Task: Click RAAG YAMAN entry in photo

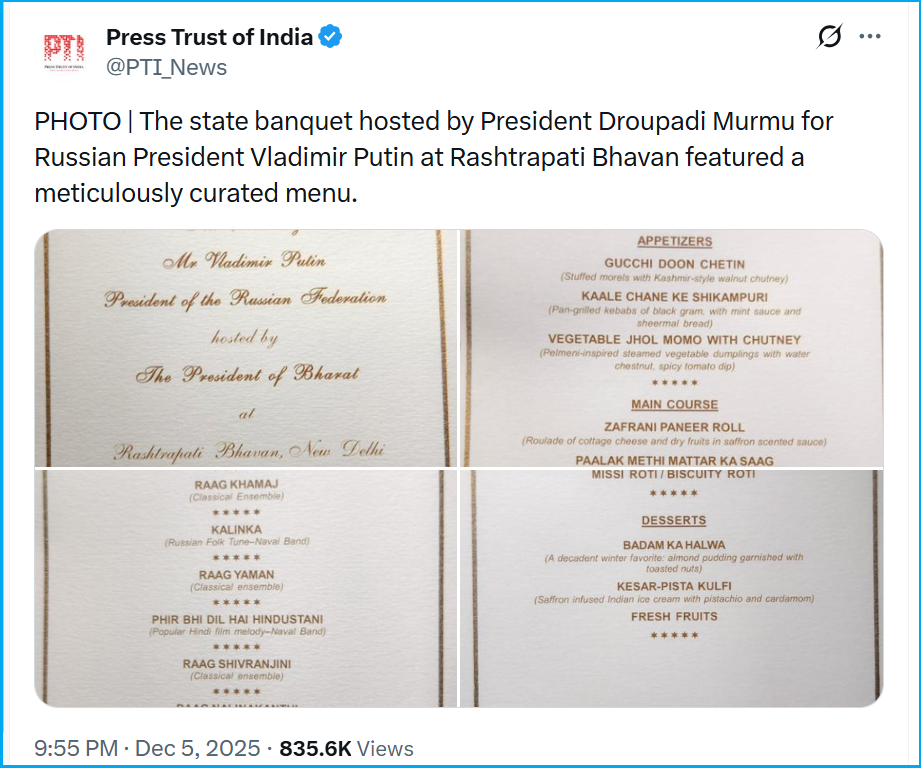Action: pos(236,575)
